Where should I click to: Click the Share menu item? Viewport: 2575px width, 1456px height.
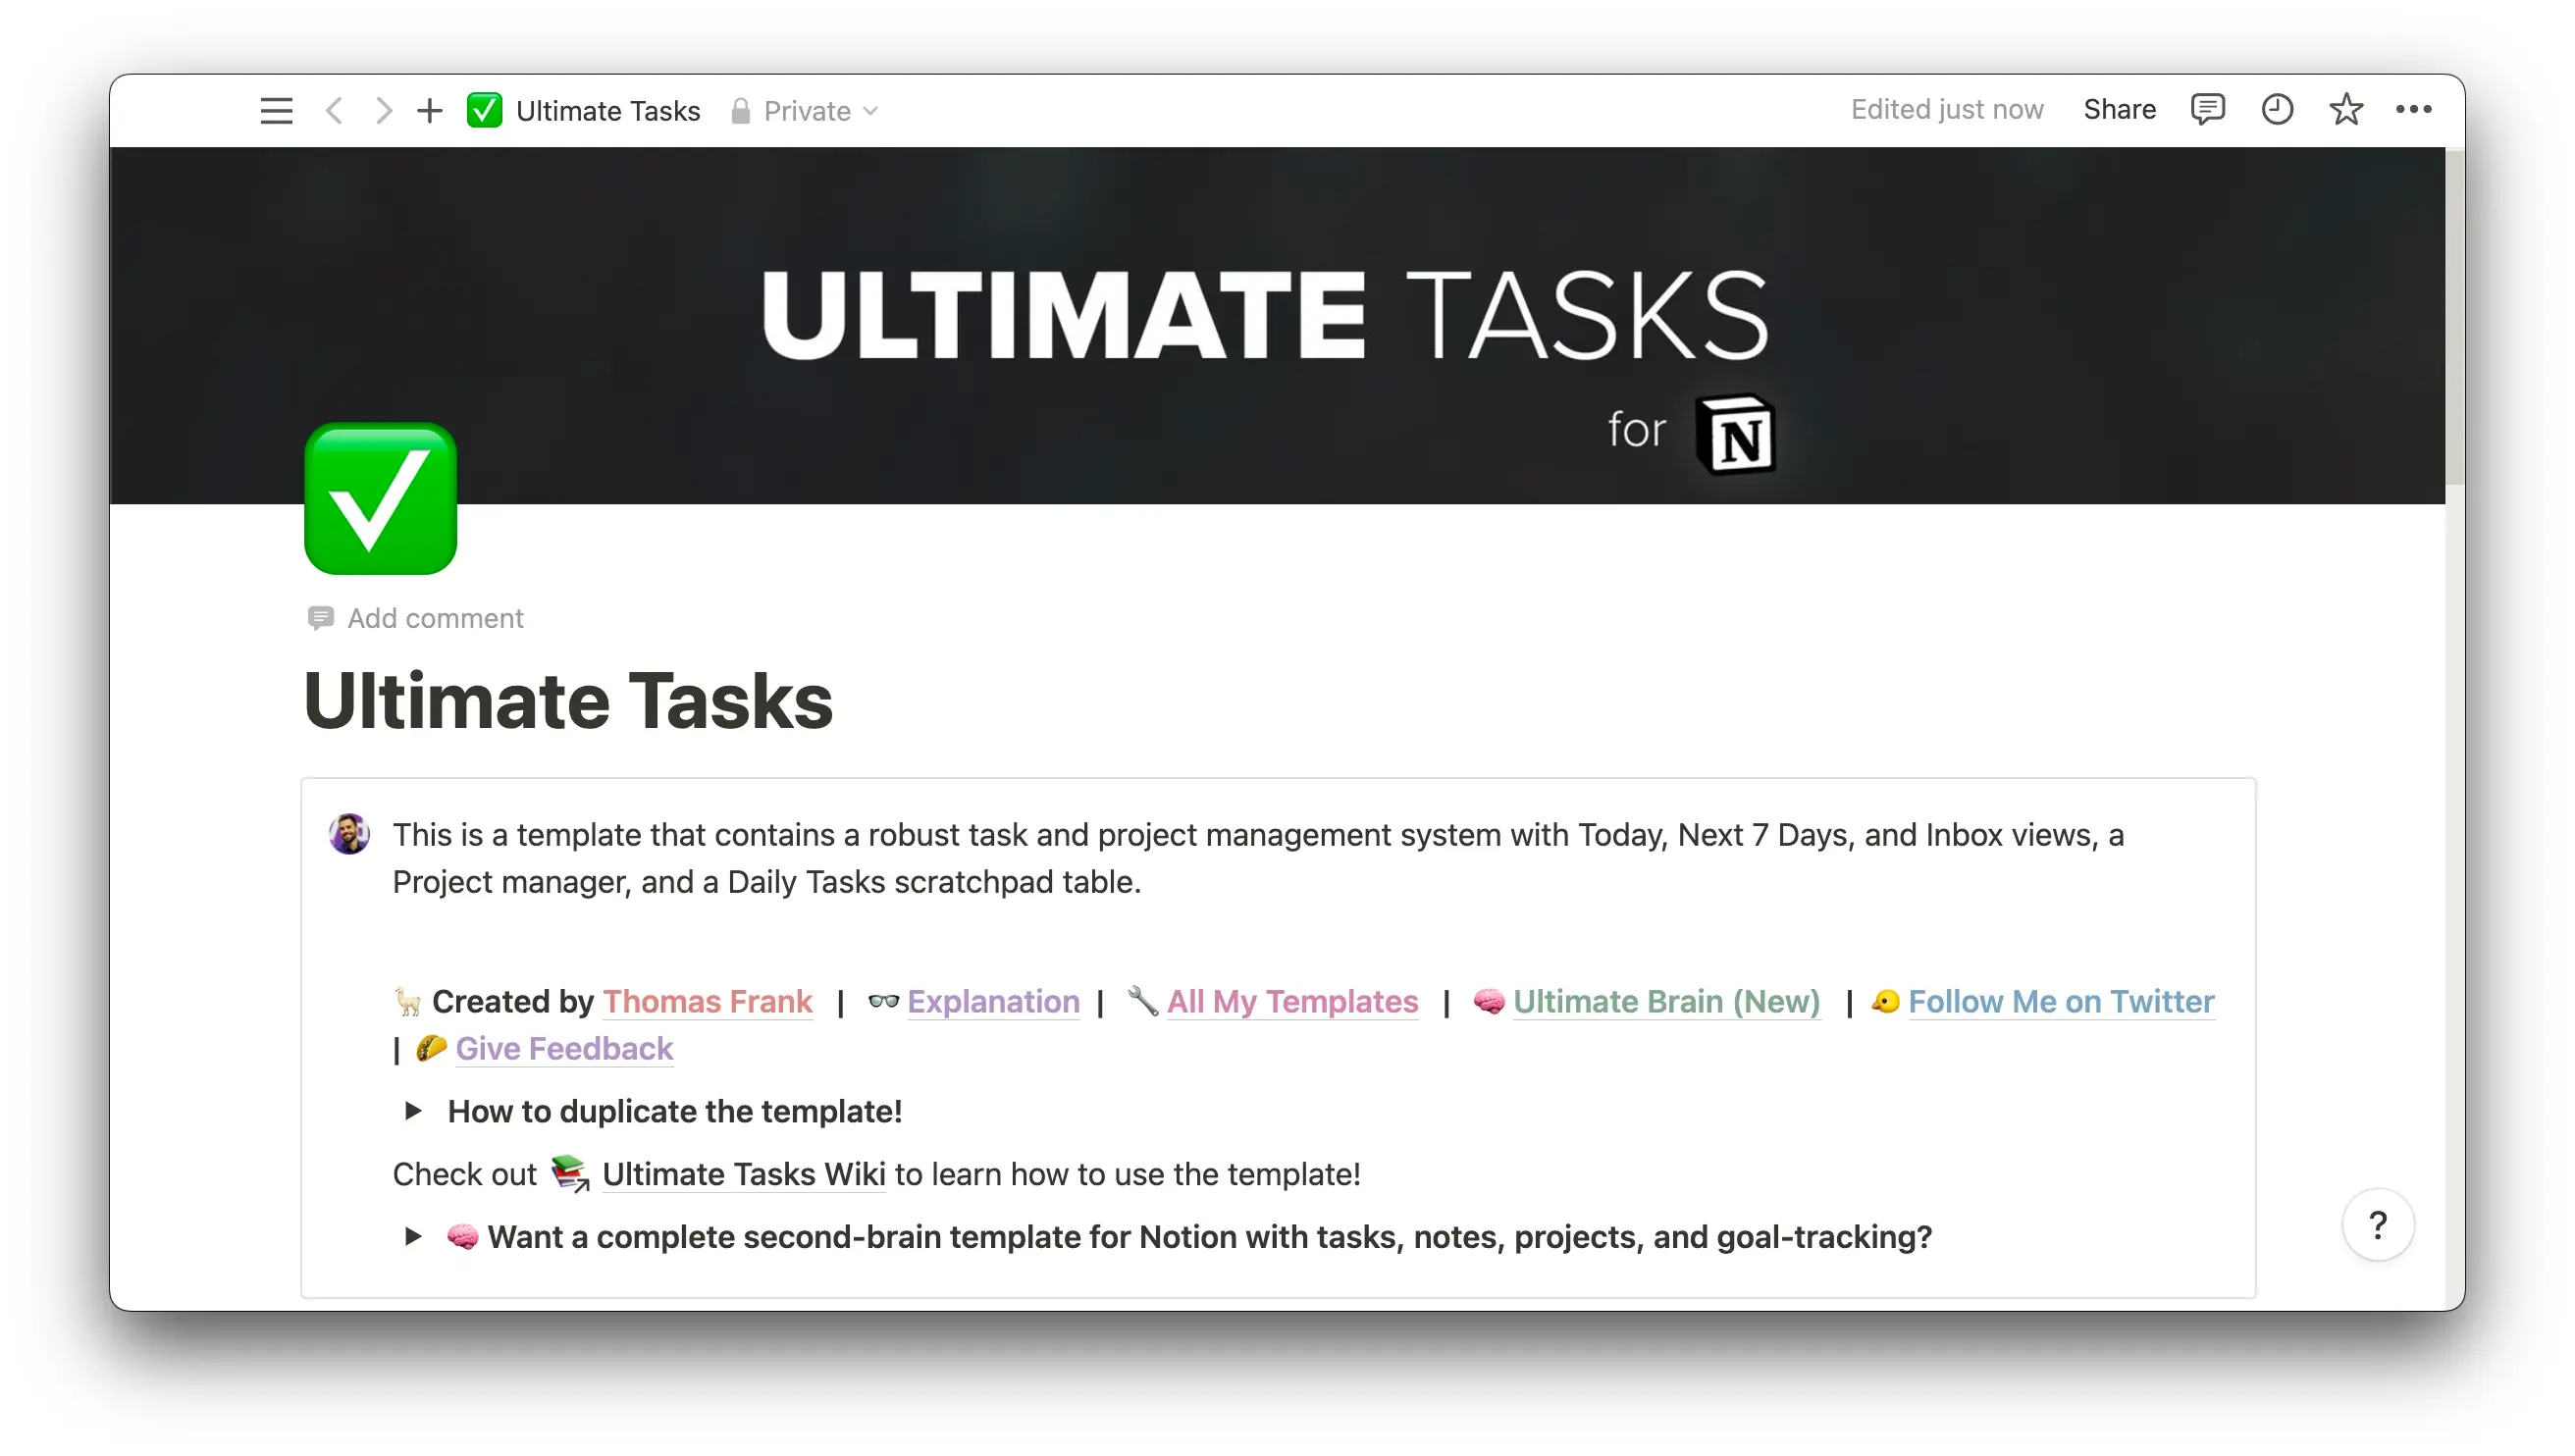point(2118,109)
